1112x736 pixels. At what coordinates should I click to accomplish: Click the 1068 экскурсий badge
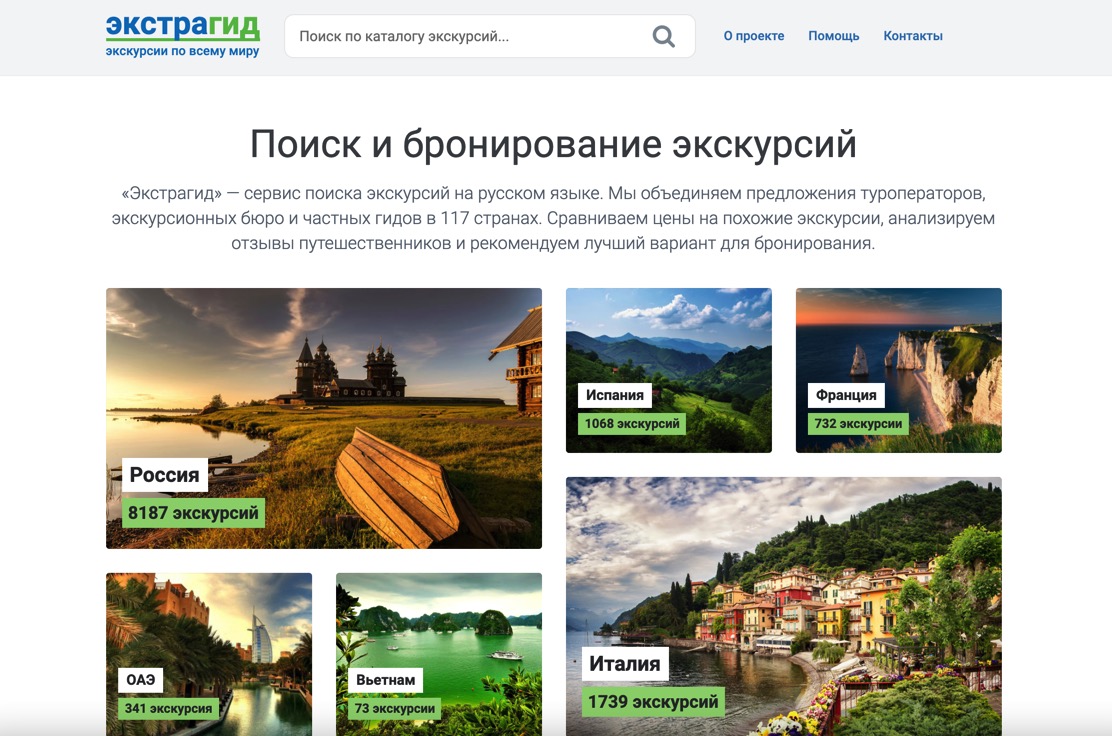632,423
